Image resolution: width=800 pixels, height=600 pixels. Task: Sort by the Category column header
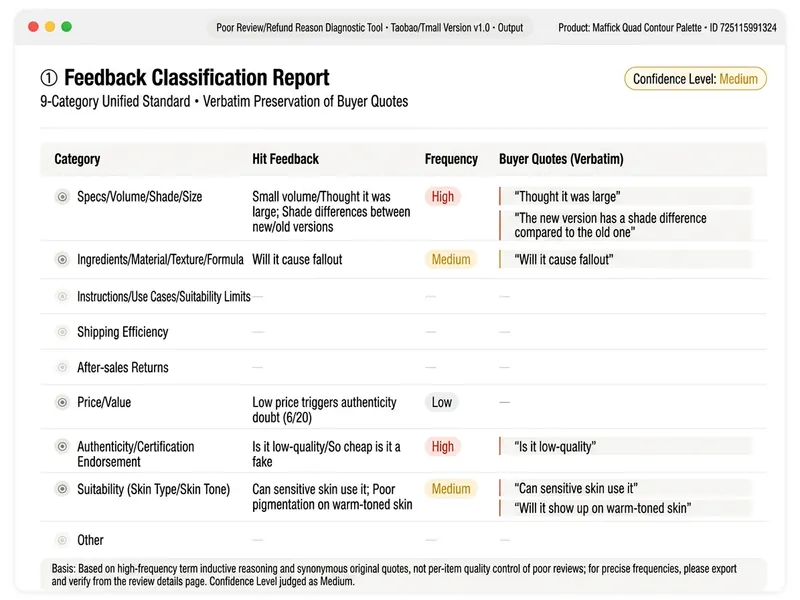pyautogui.click(x=77, y=159)
